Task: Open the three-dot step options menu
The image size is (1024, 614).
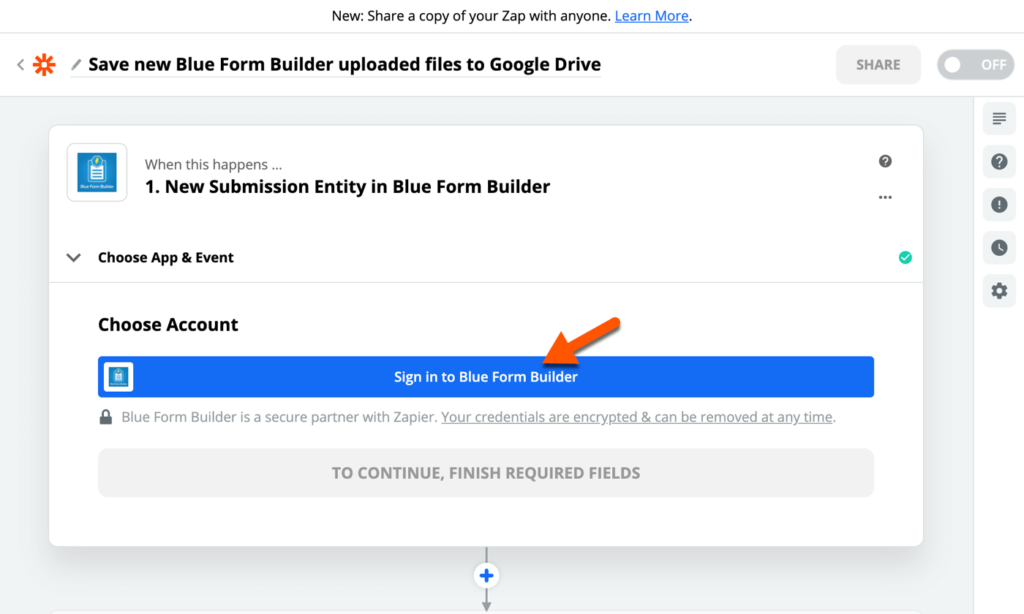Action: tap(885, 197)
